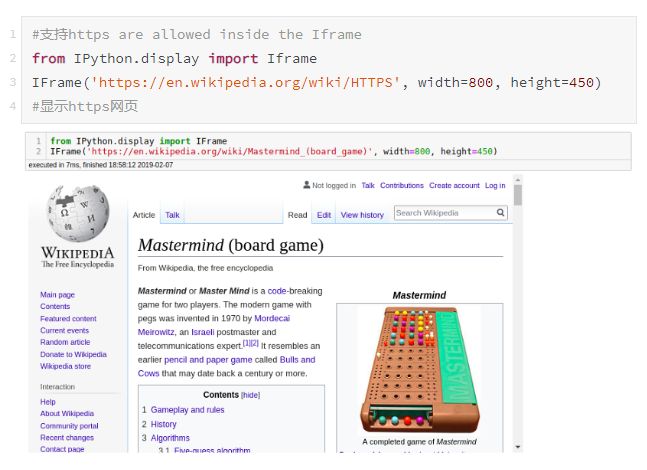The width and height of the screenshot is (647, 470).
Task: Follow the code link in intro
Action: 276,291
